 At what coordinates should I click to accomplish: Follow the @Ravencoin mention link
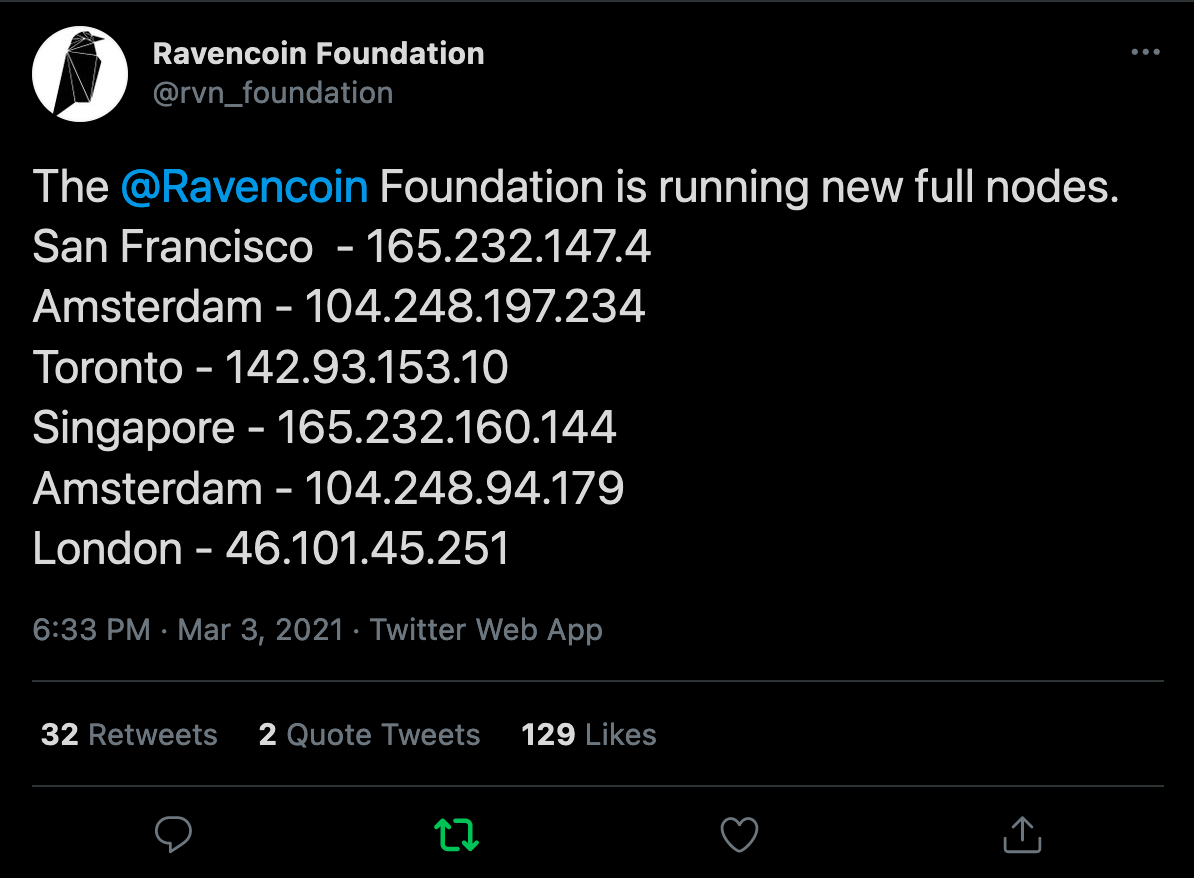(x=244, y=187)
